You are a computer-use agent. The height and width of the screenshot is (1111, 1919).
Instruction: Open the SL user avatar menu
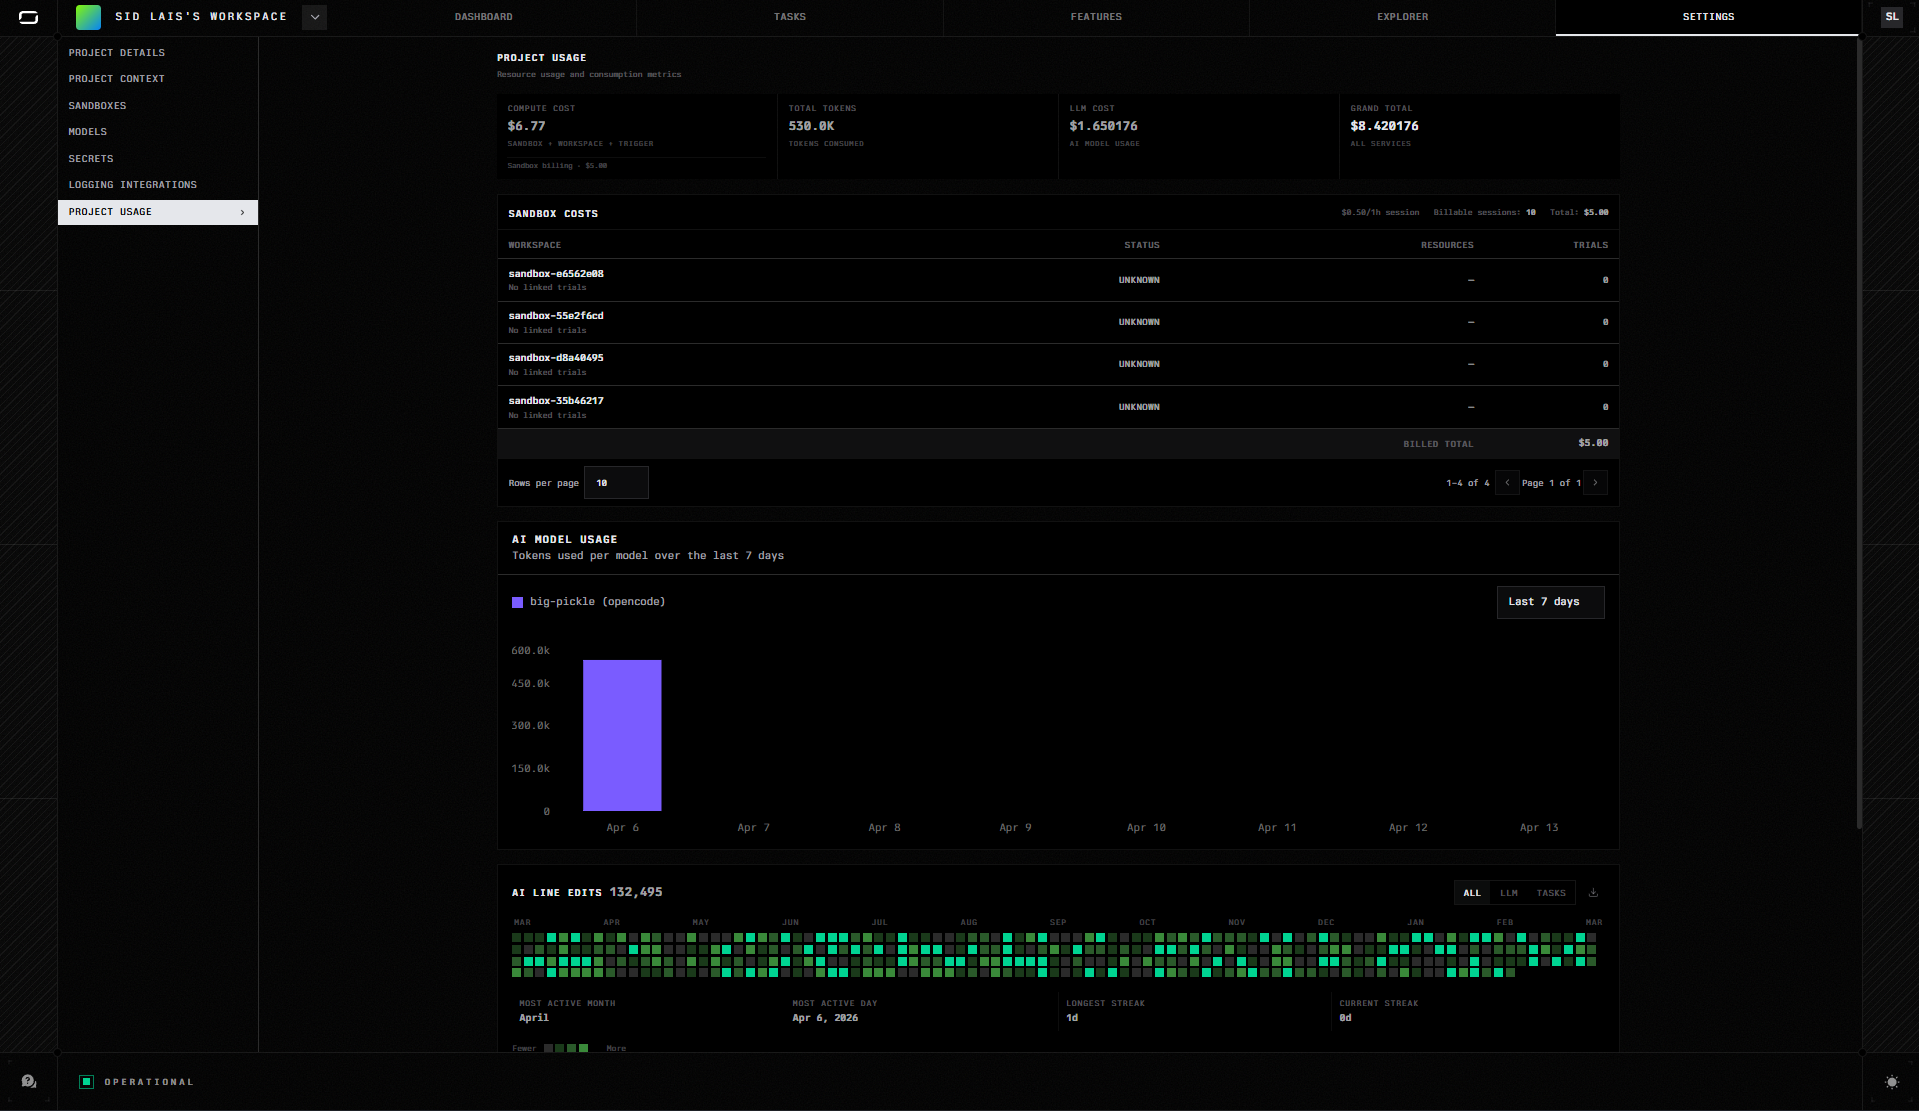[1891, 17]
